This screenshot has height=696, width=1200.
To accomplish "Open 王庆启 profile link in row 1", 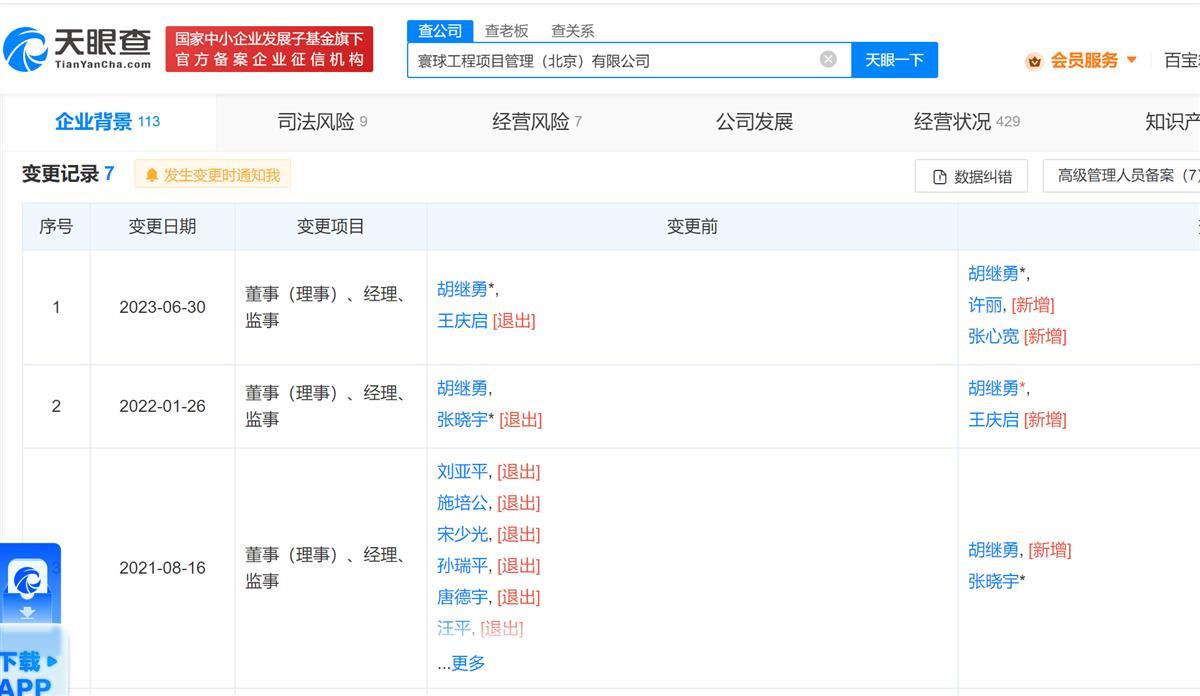I will [x=462, y=321].
